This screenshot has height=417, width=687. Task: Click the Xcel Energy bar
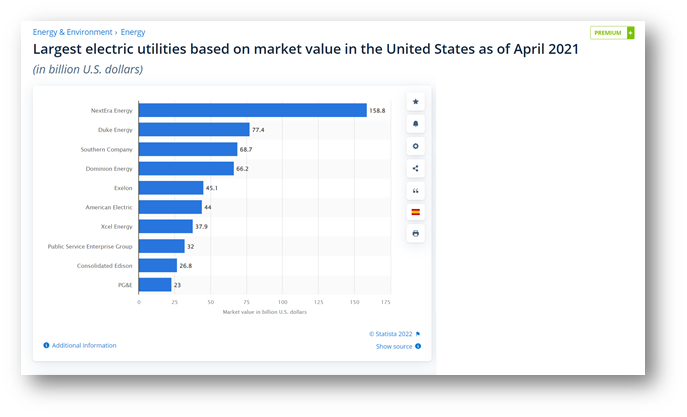click(x=166, y=226)
